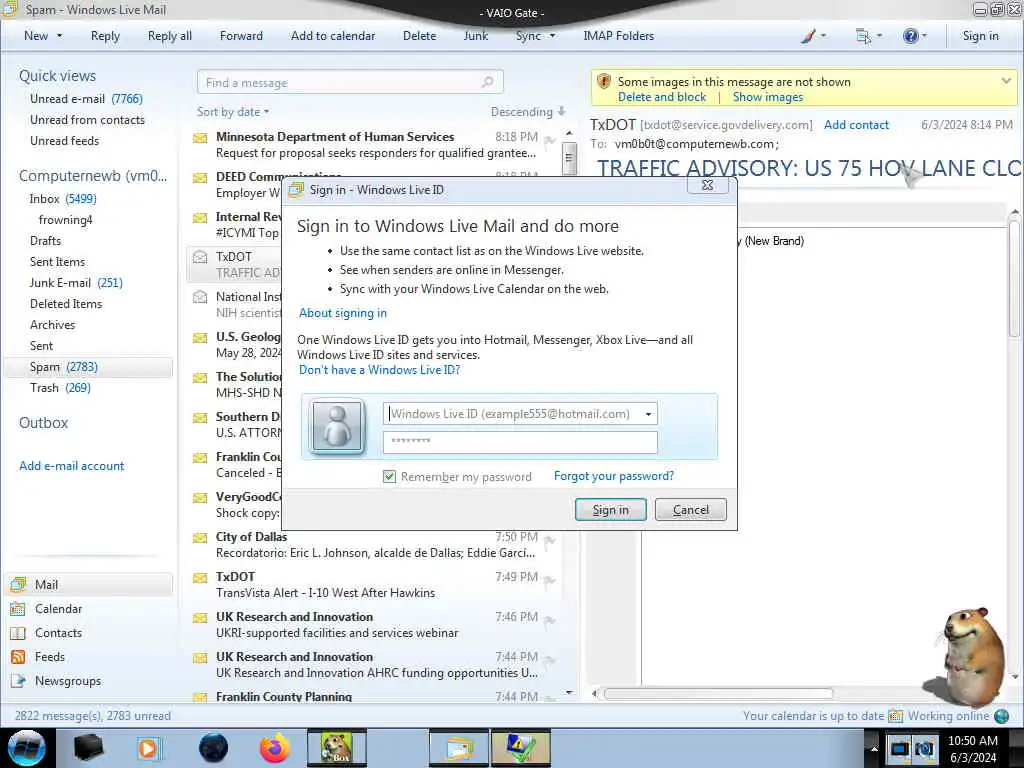
Task: Click envelope icon next to City of Dallas
Action: click(200, 538)
